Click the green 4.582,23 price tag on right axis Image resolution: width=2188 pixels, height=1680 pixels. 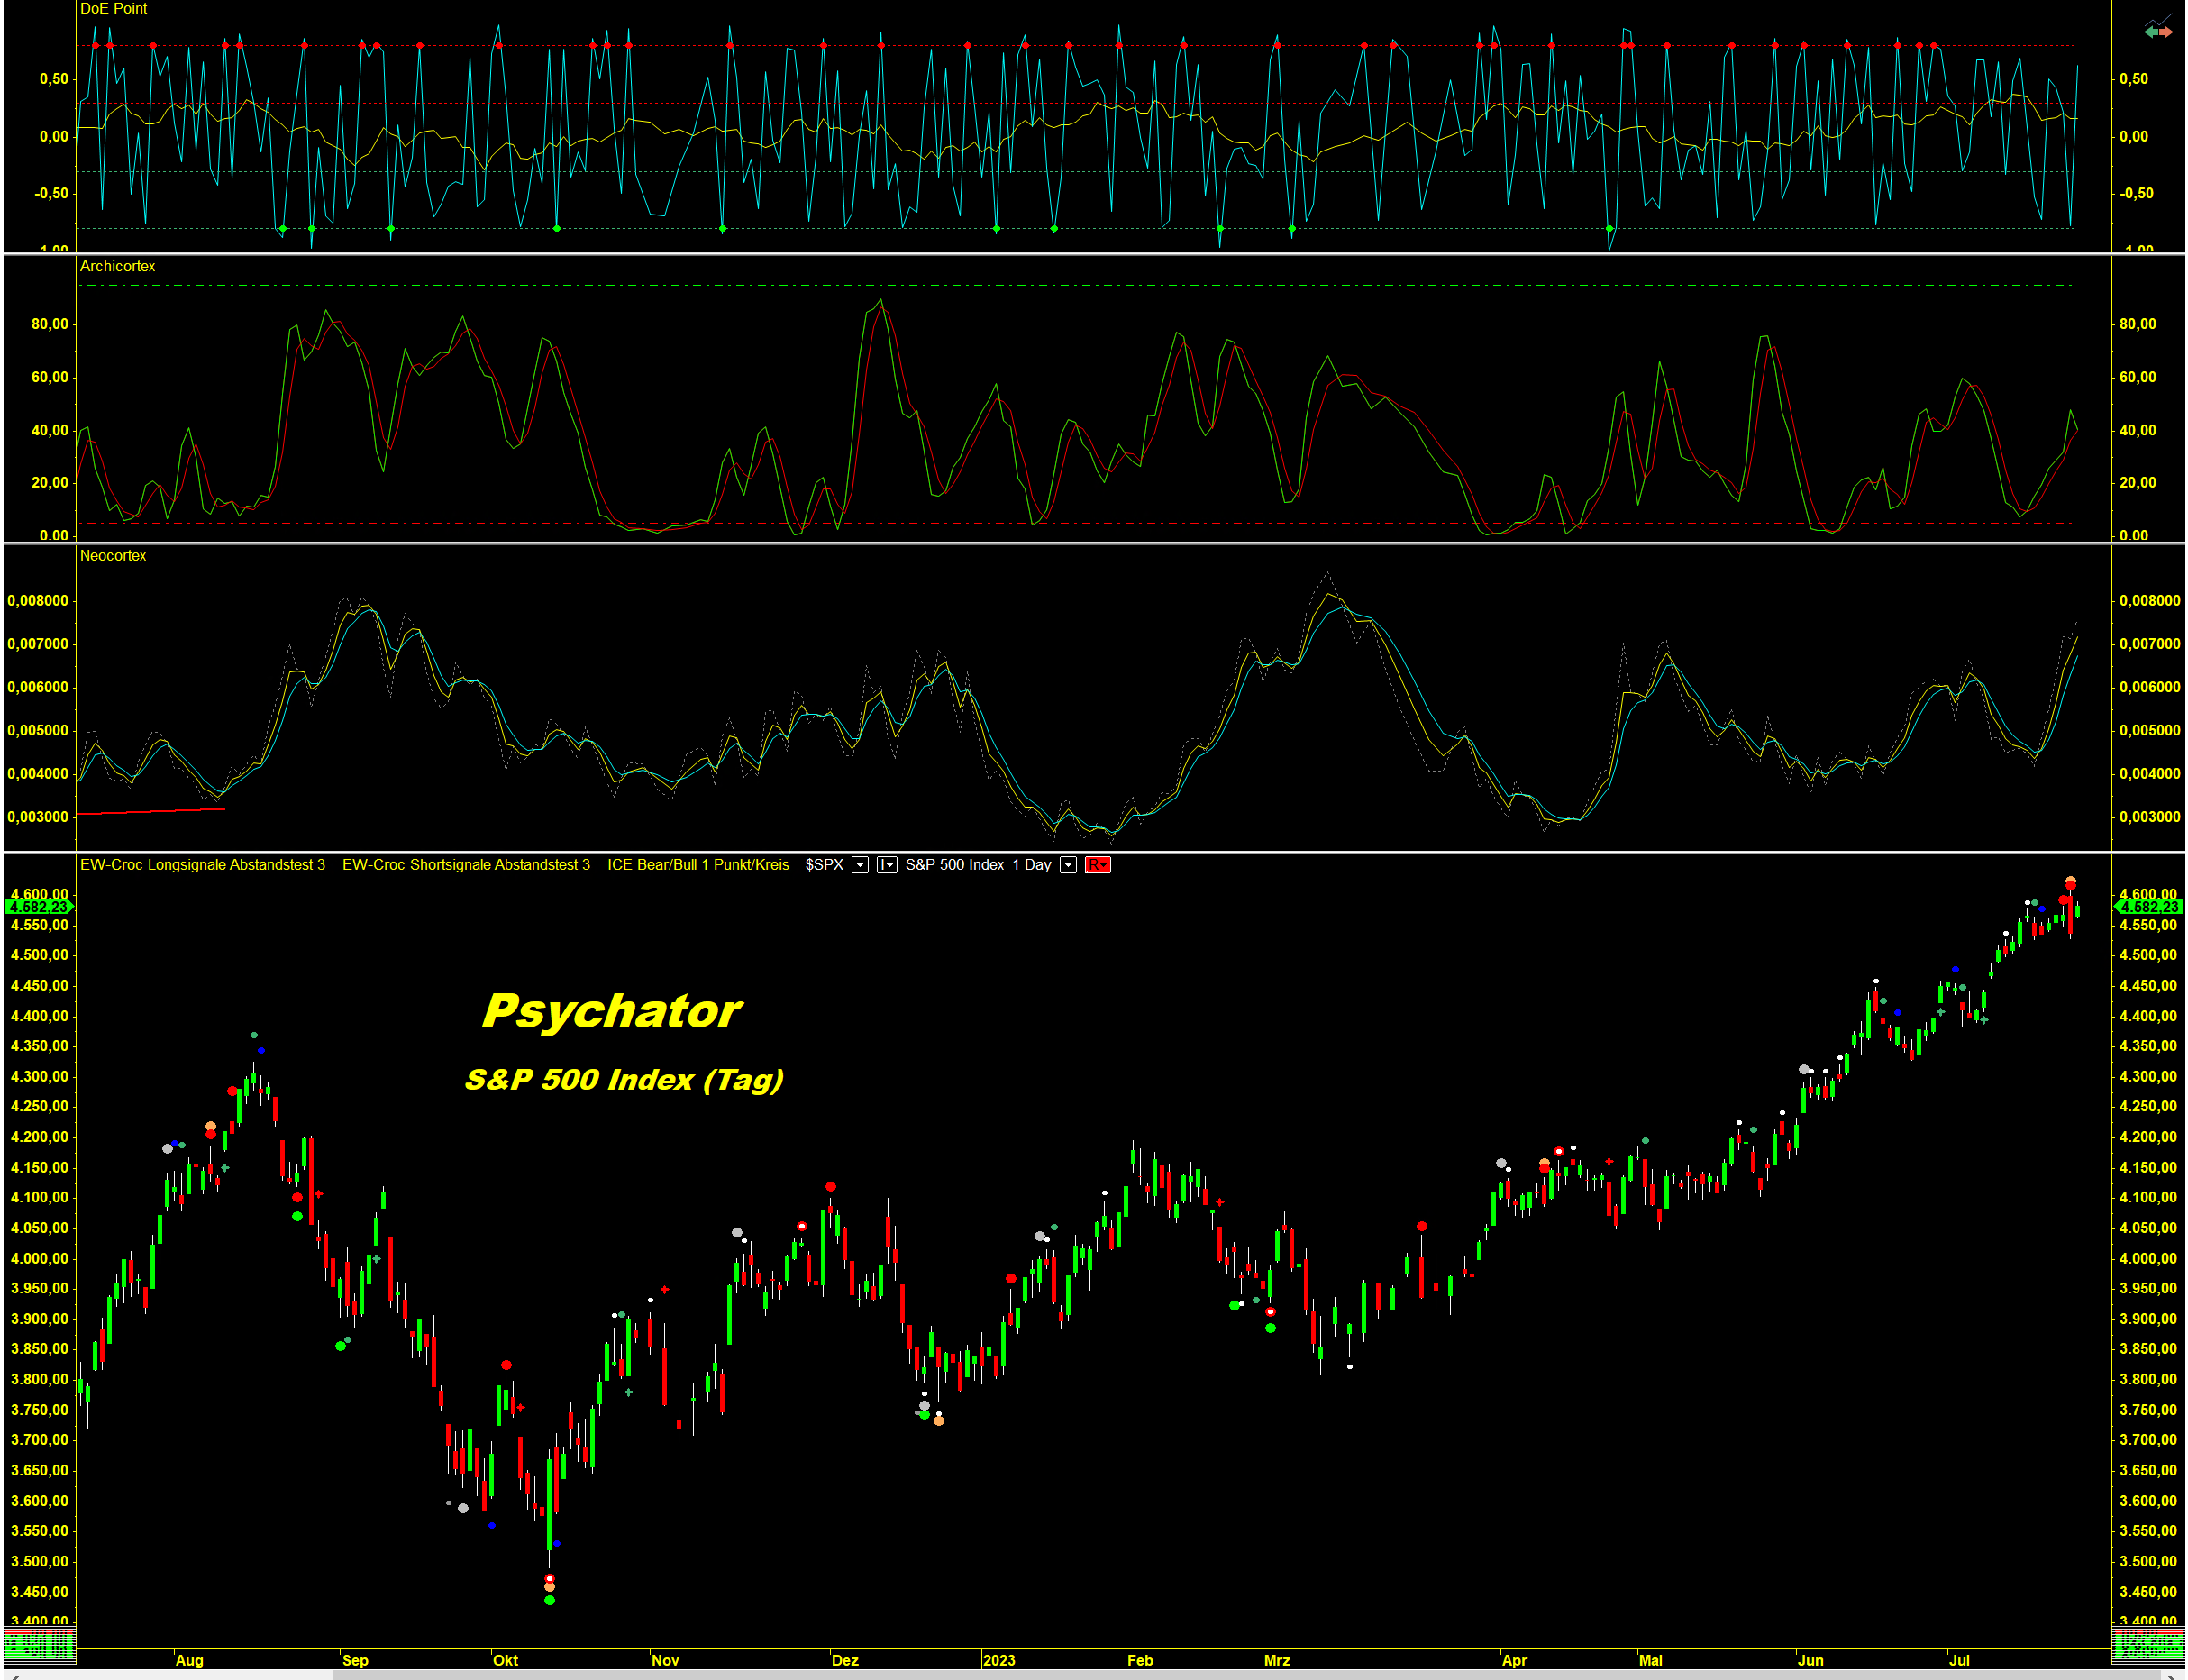[2150, 907]
